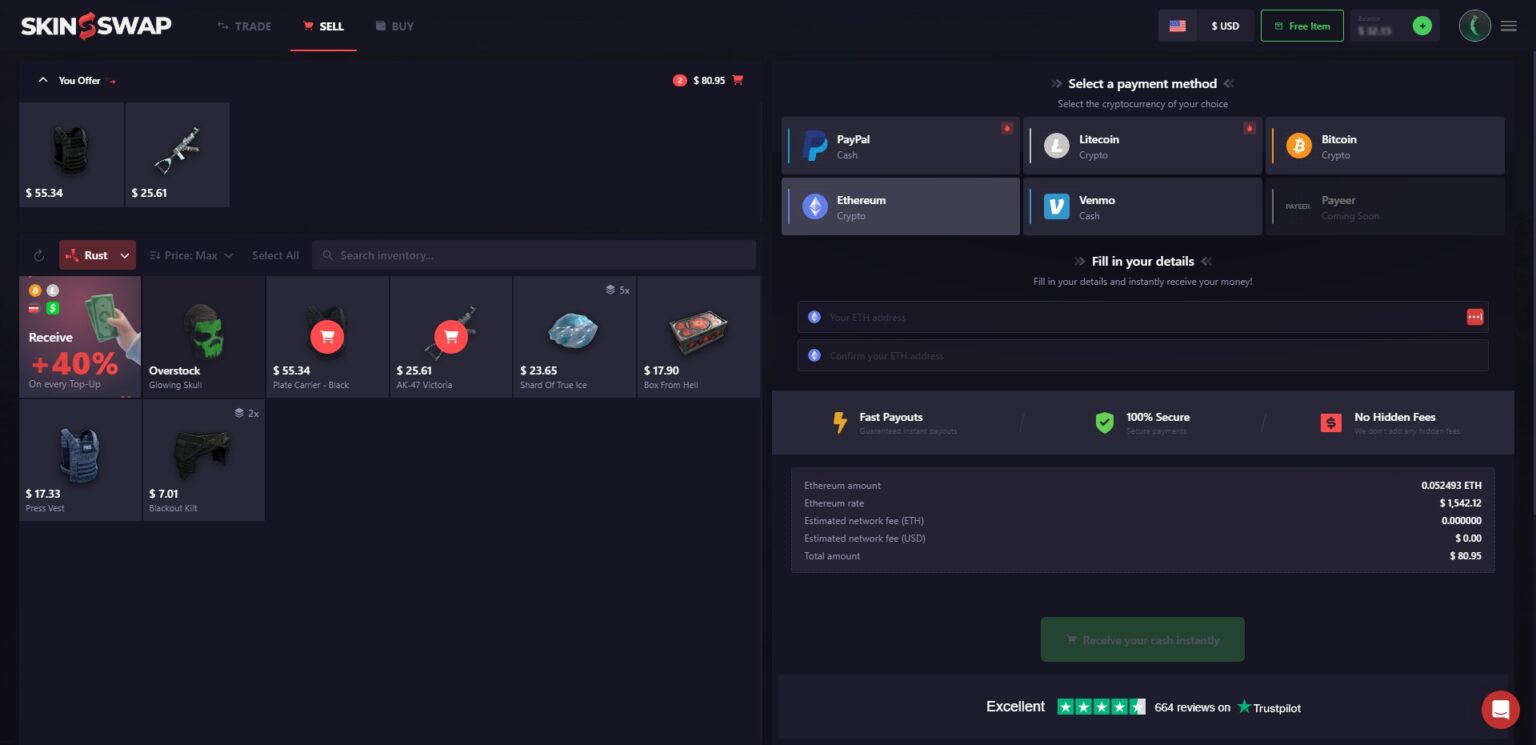
Task: Expand the Price: Max sort dropdown
Action: (x=191, y=255)
